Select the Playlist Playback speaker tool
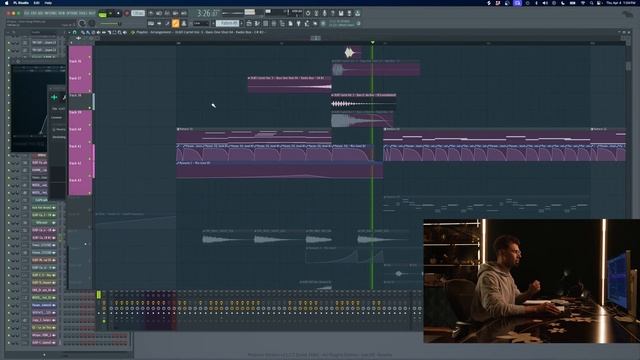This screenshot has height=360, width=640. tap(124, 32)
